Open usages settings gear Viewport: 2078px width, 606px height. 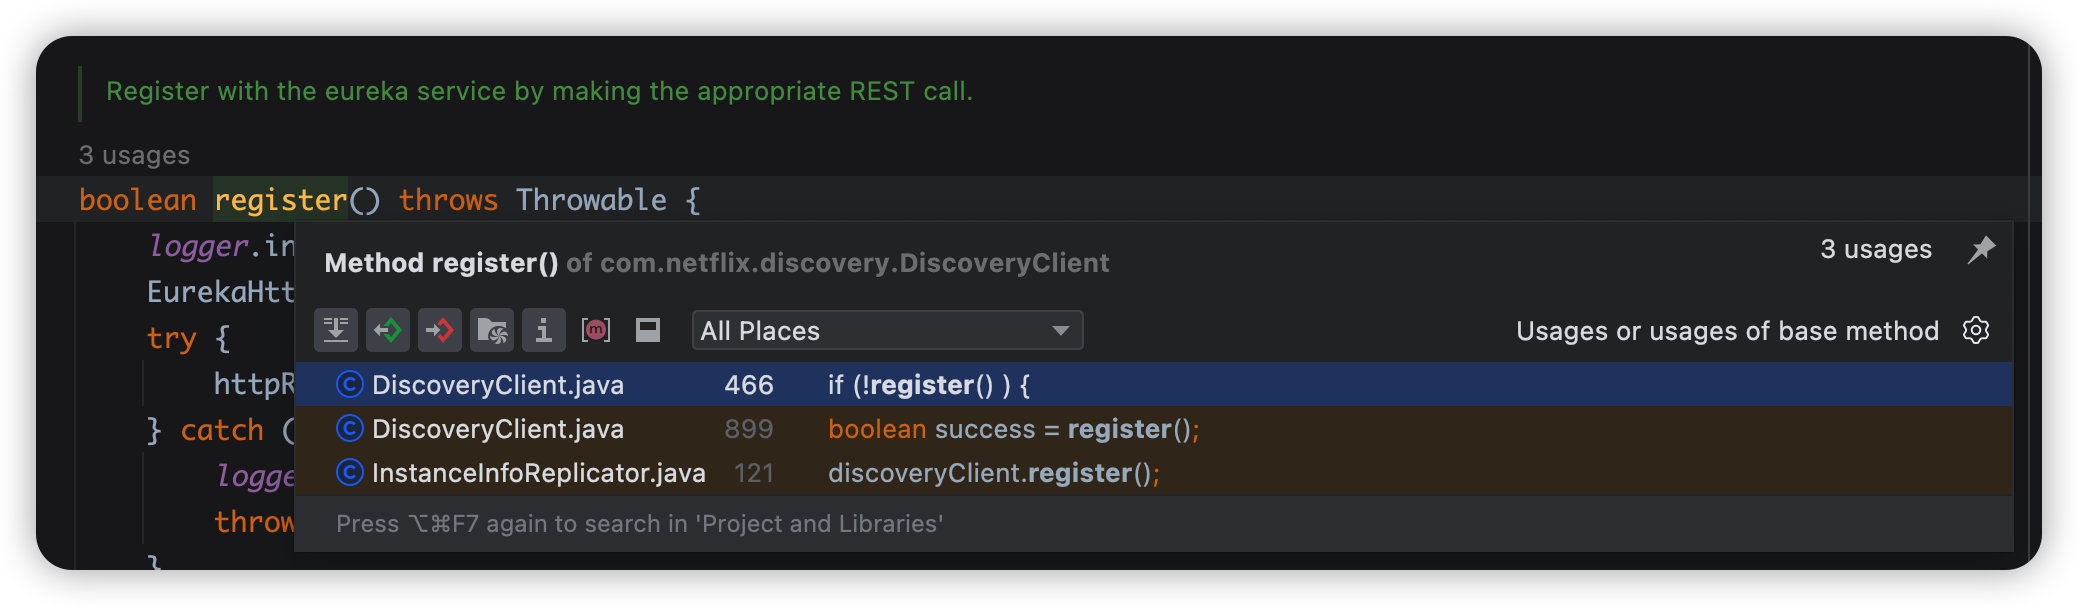coord(1976,330)
